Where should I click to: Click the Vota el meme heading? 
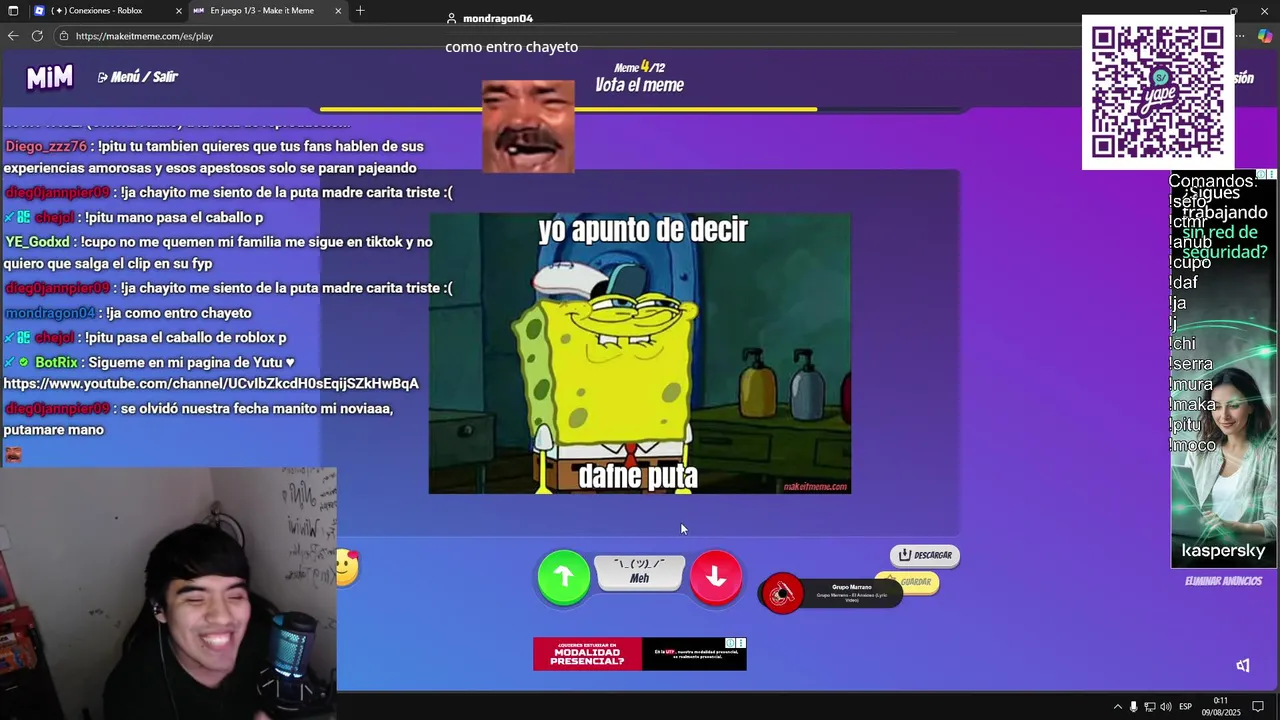coord(639,86)
